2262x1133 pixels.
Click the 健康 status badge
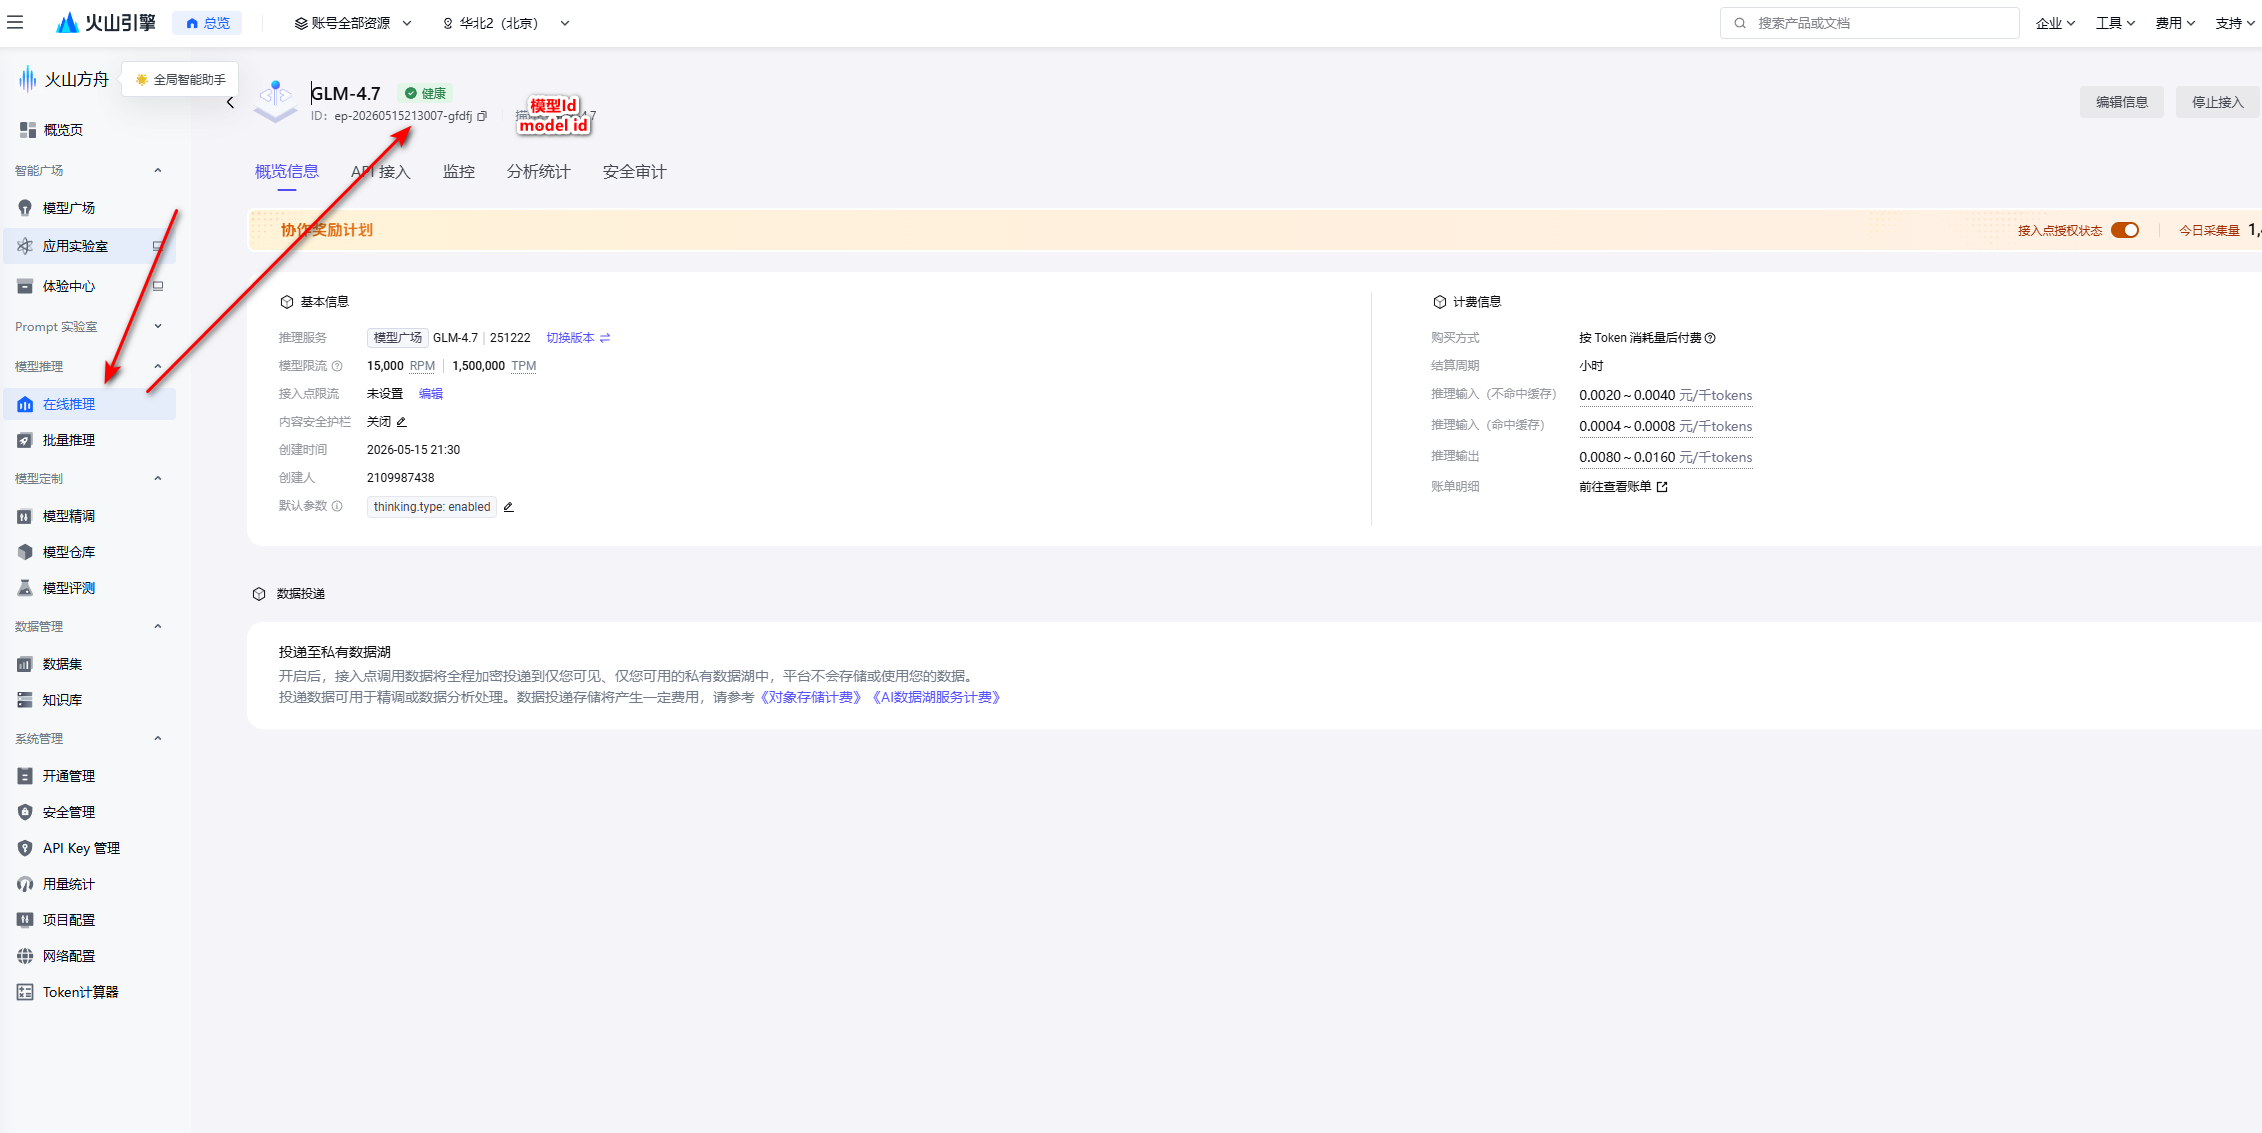point(426,93)
